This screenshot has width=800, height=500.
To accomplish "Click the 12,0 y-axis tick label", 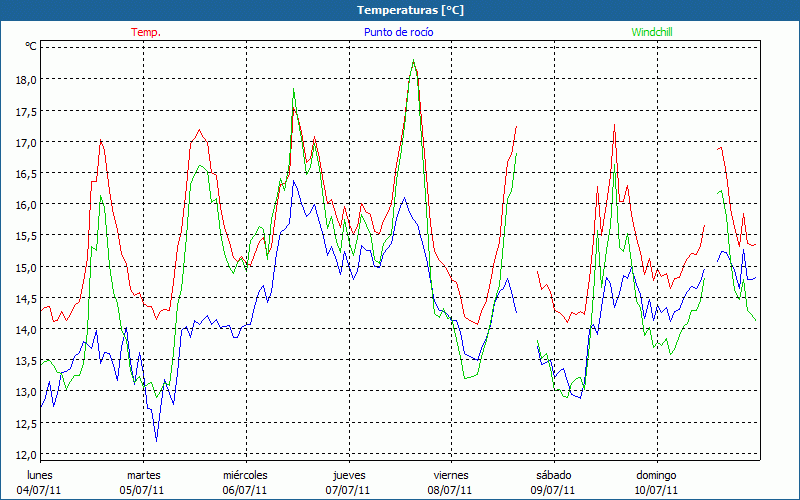I will [x=25, y=454].
